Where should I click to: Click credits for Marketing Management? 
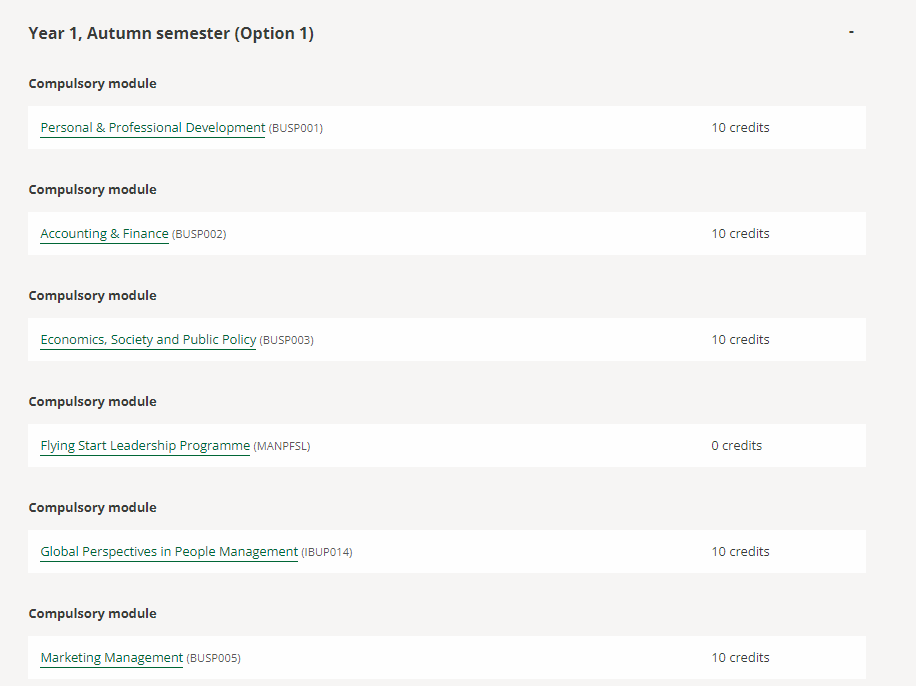click(740, 658)
